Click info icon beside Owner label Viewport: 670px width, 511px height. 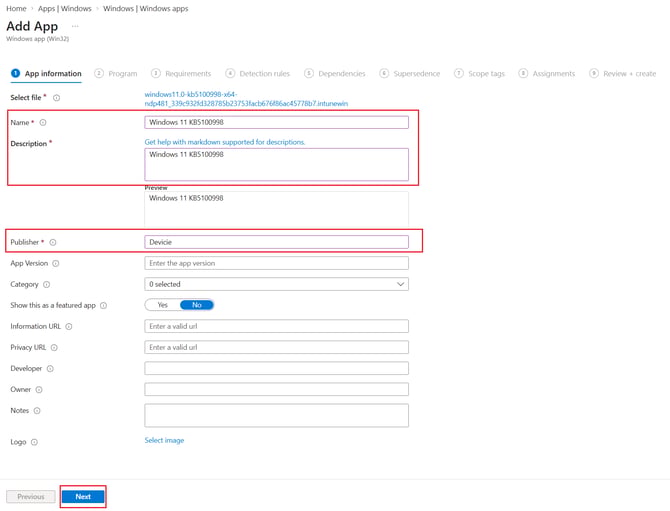pyautogui.click(x=39, y=390)
